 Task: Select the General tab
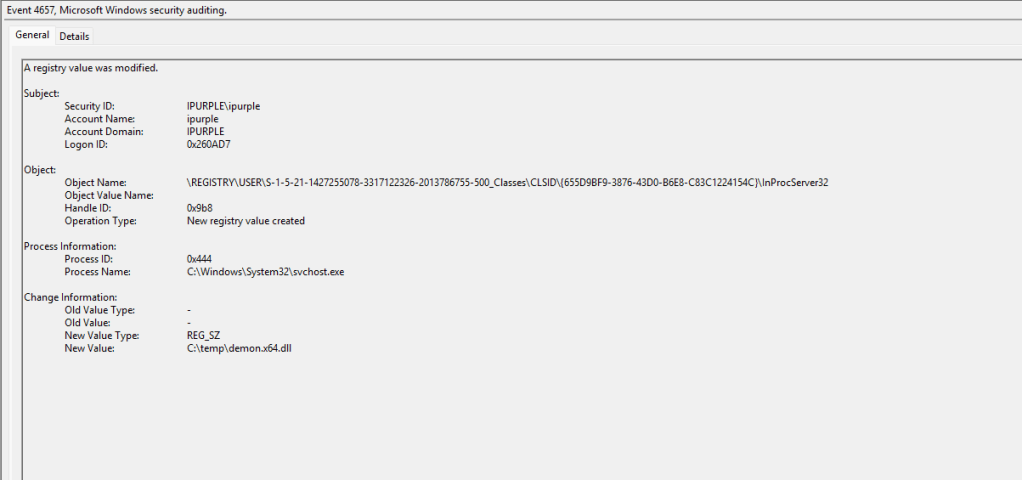[x=32, y=35]
